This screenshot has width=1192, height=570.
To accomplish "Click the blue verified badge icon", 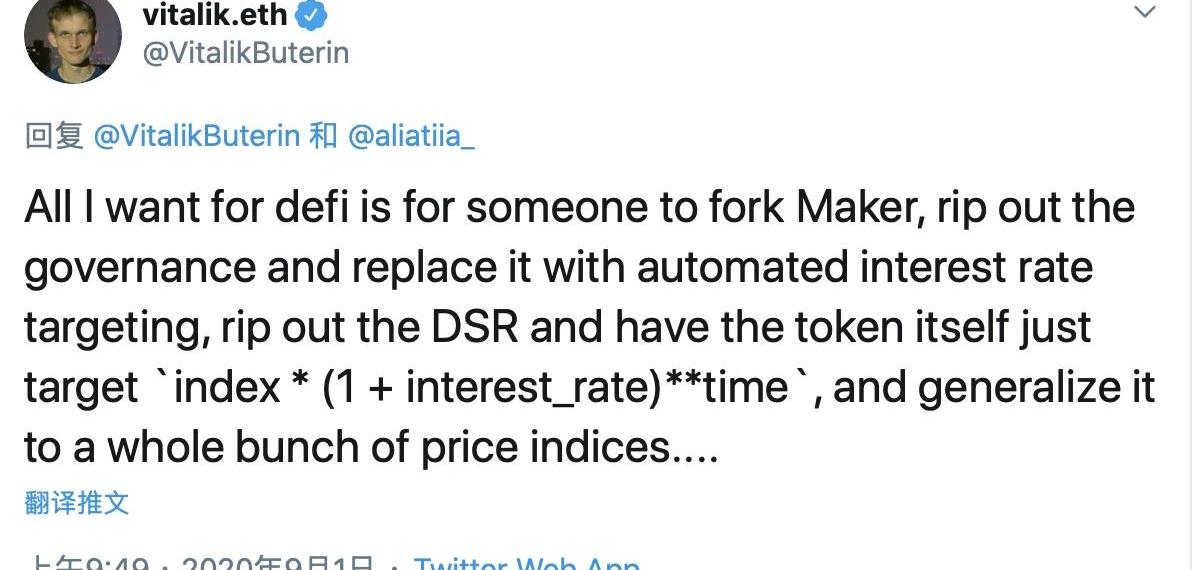I will [312, 16].
